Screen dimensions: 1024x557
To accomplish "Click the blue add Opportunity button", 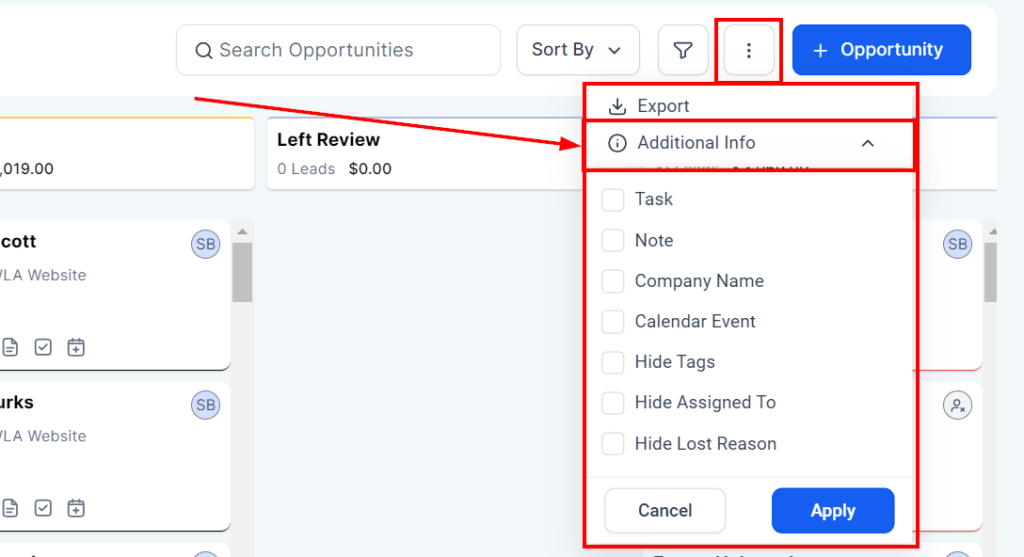I will click(x=881, y=50).
